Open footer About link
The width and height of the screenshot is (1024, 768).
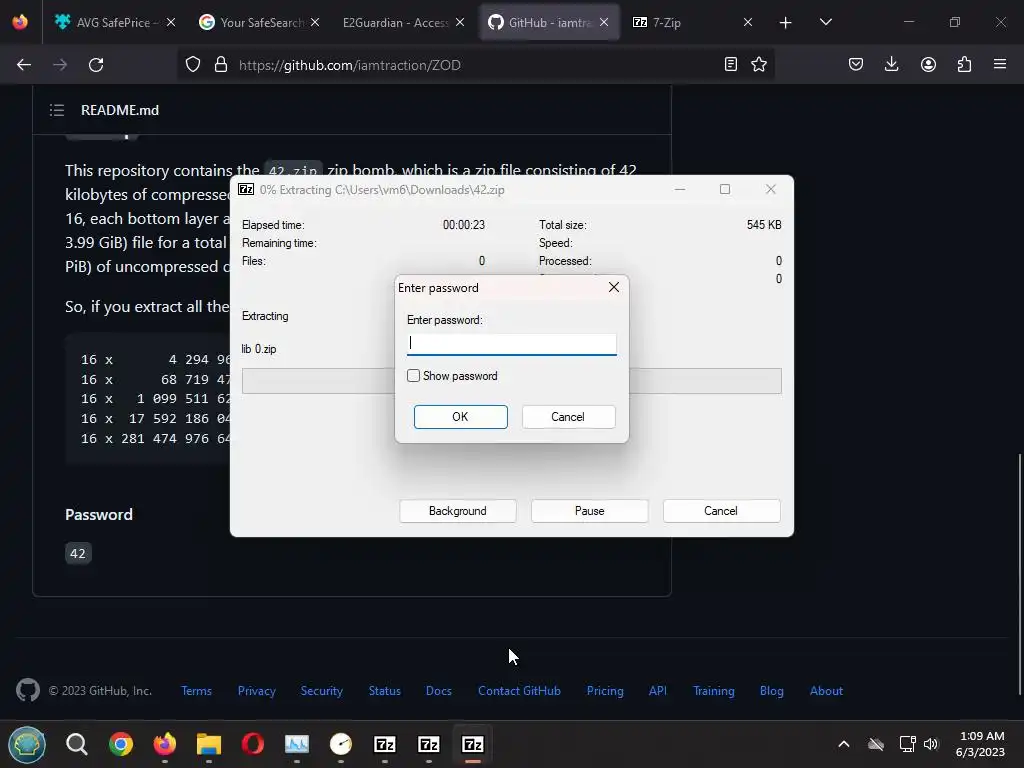point(826,691)
